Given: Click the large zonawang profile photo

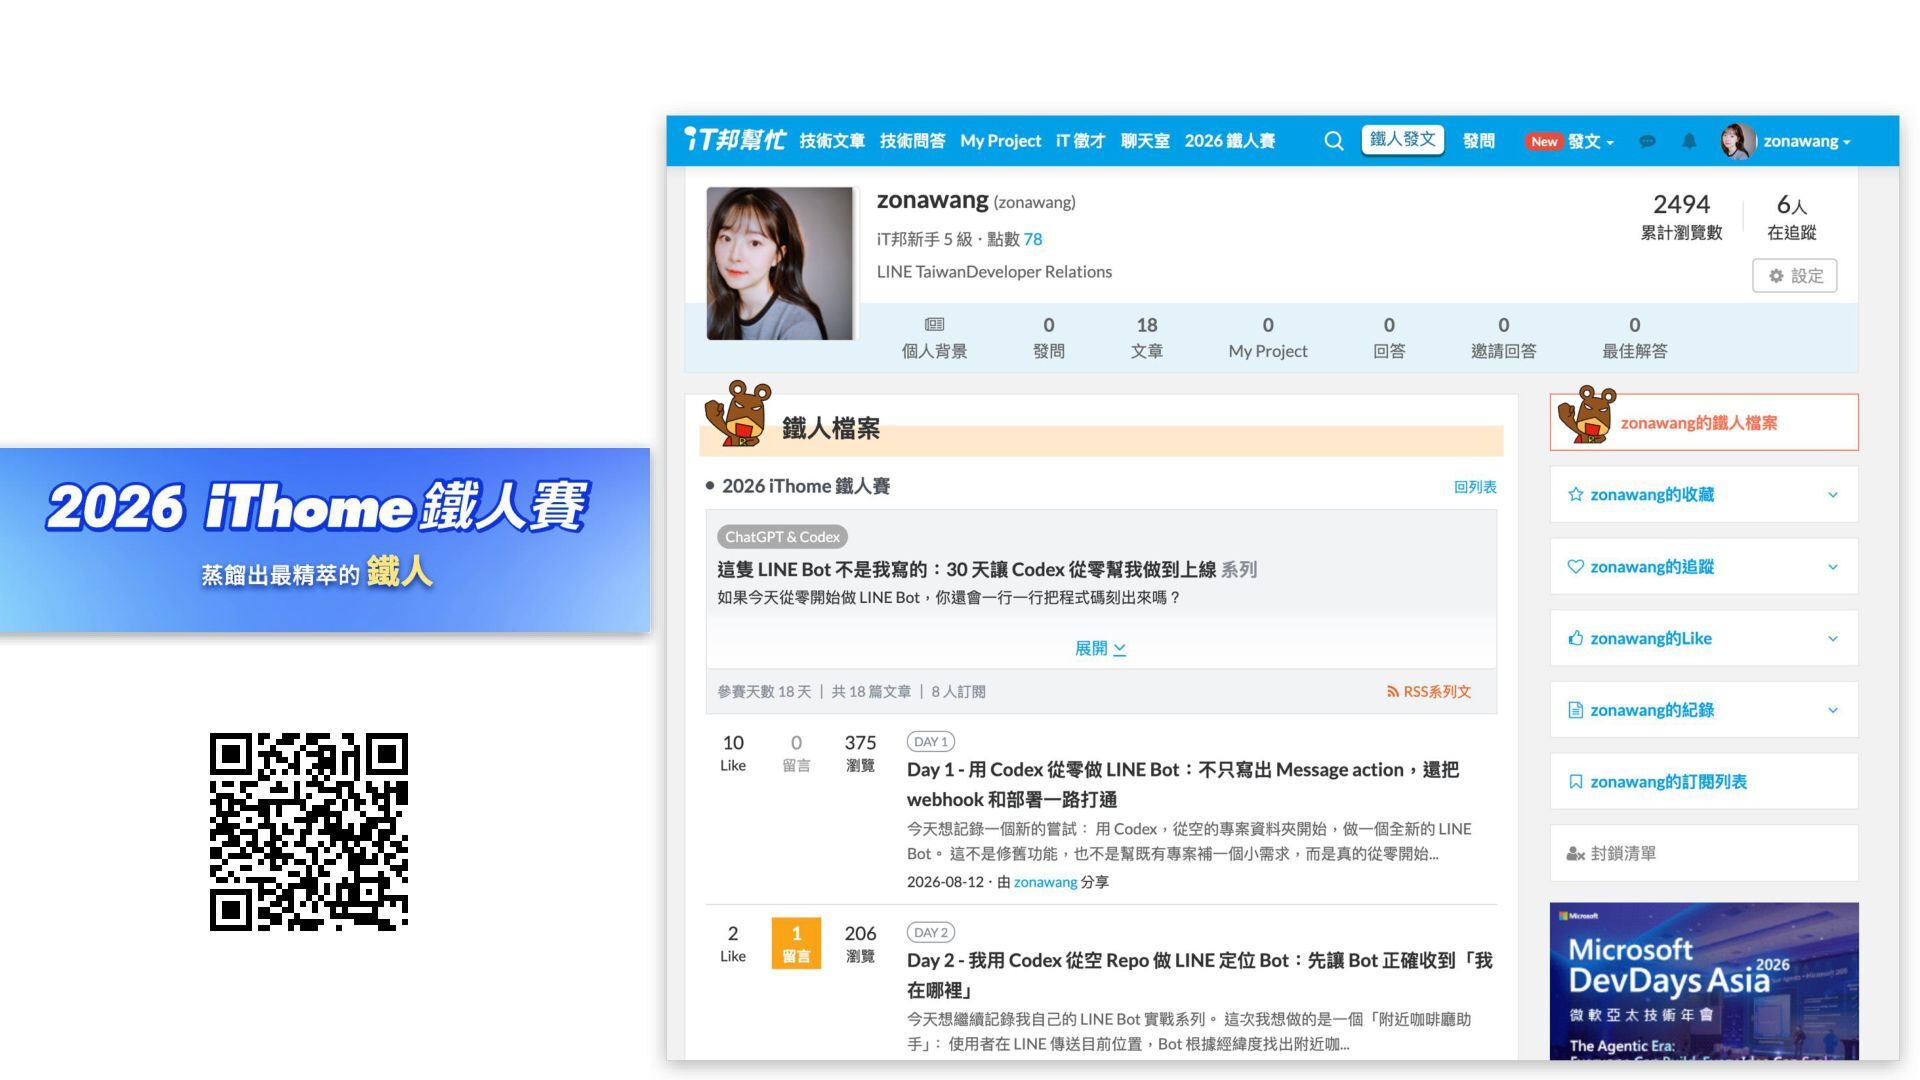Looking at the screenshot, I should [x=780, y=263].
